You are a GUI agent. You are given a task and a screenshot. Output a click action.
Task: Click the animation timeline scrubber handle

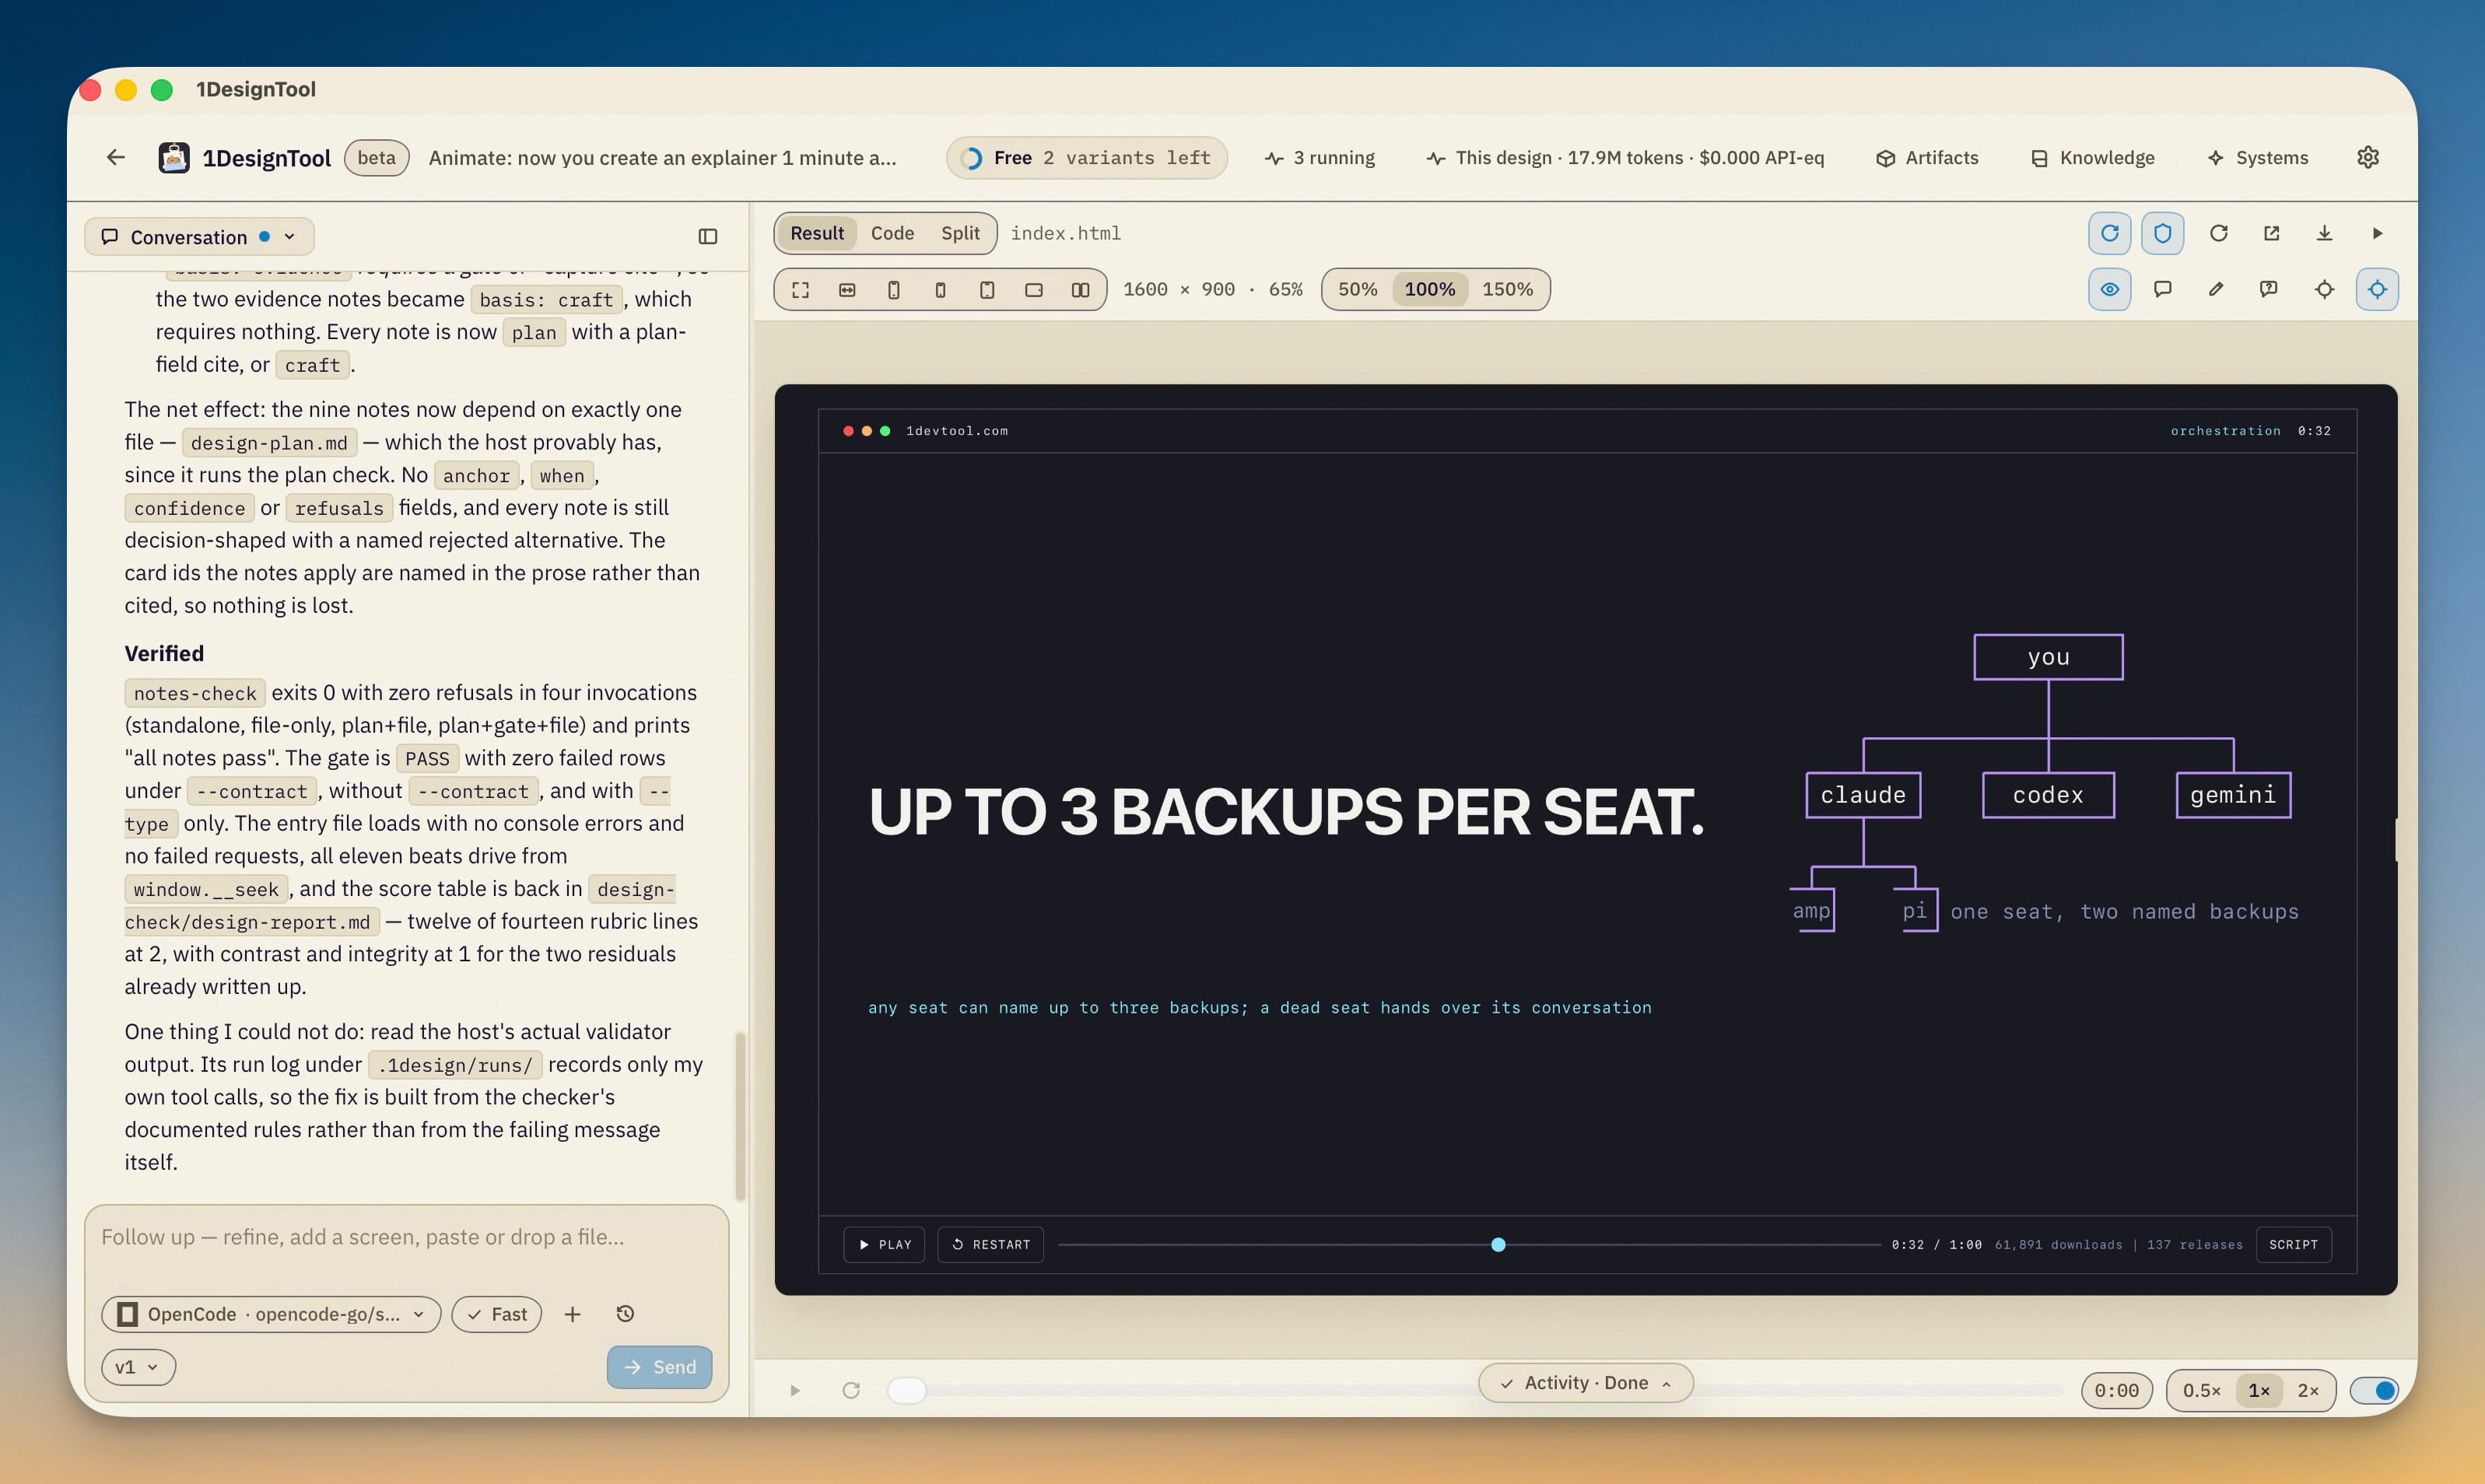tap(1498, 1244)
